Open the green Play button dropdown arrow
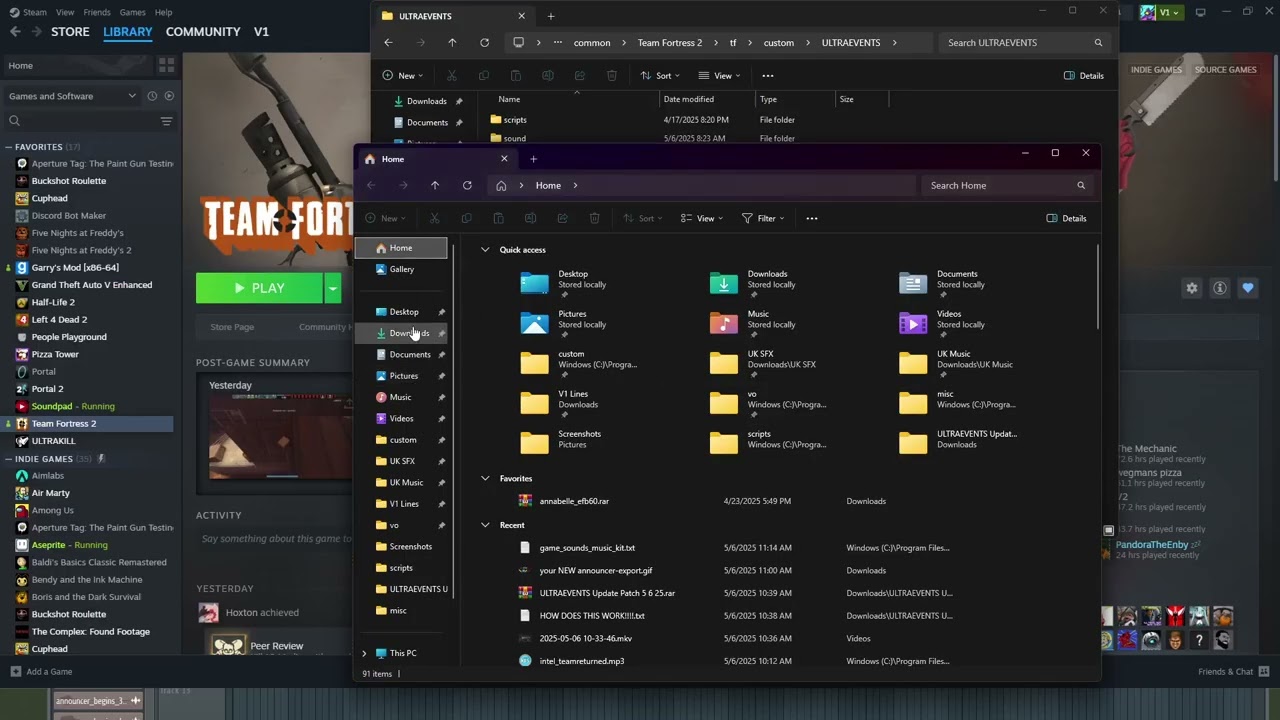 332,288
